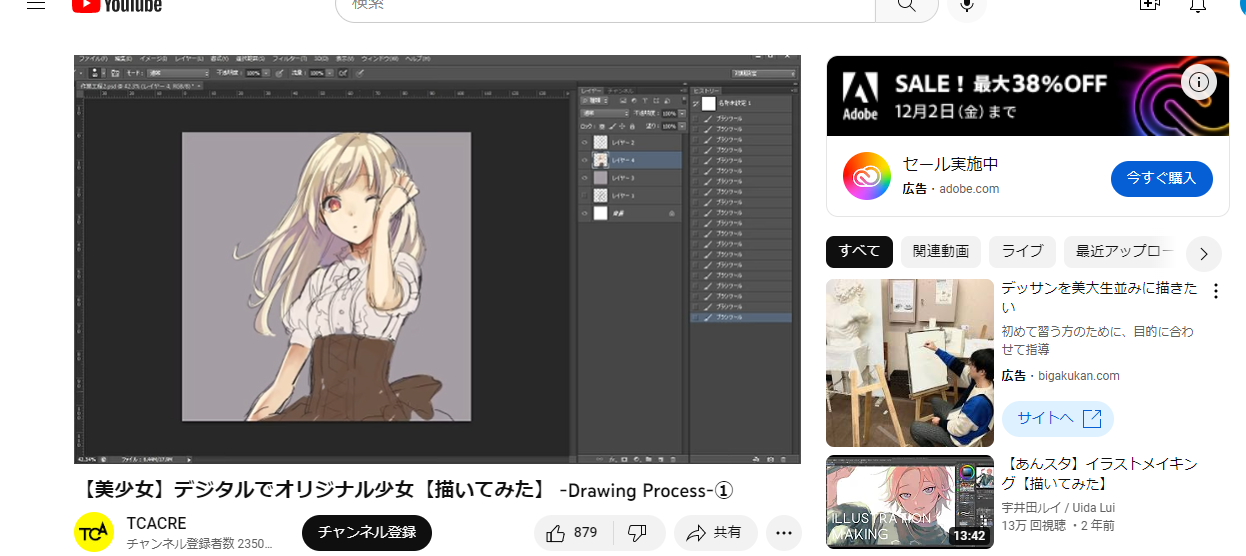Go to the YouTube home logo
This screenshot has width=1246, height=556.
[117, 5]
